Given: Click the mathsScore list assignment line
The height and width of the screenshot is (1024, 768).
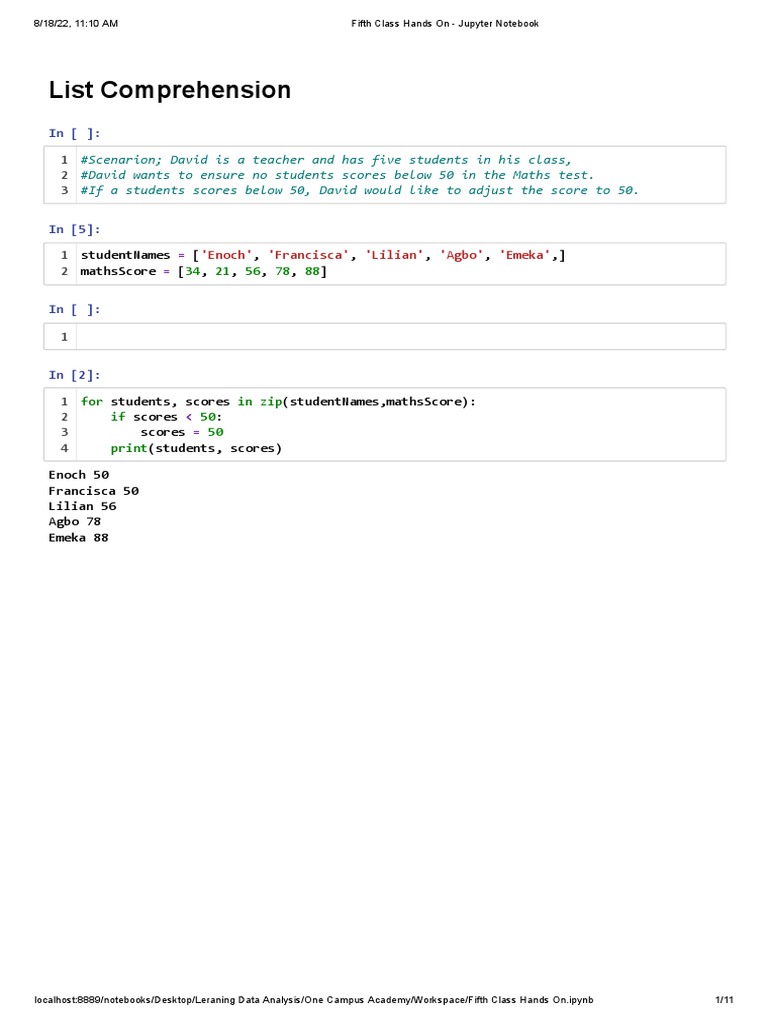Looking at the screenshot, I should point(204,271).
